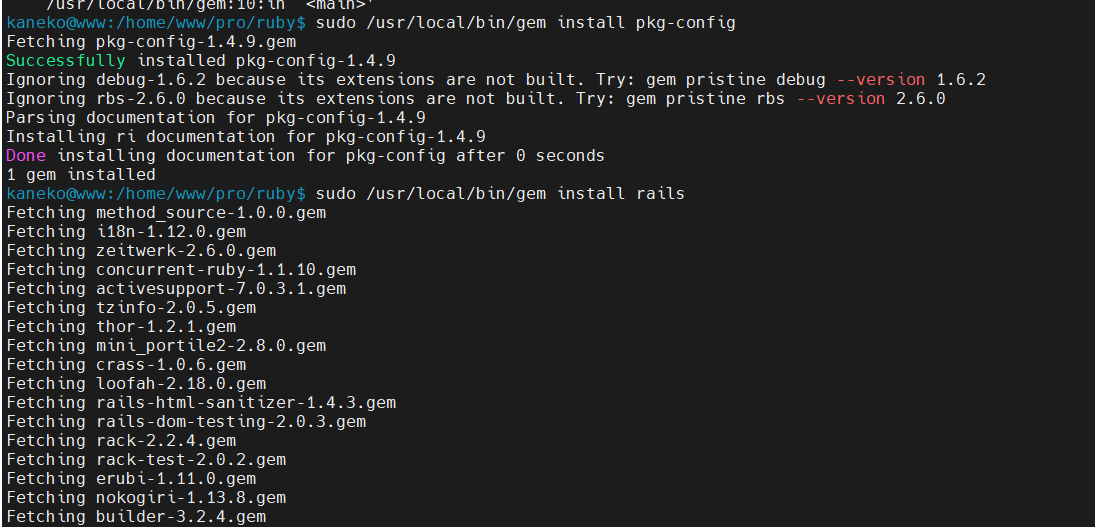
Task: Click the 'Installing ri documentation' line
Action: click(x=246, y=137)
